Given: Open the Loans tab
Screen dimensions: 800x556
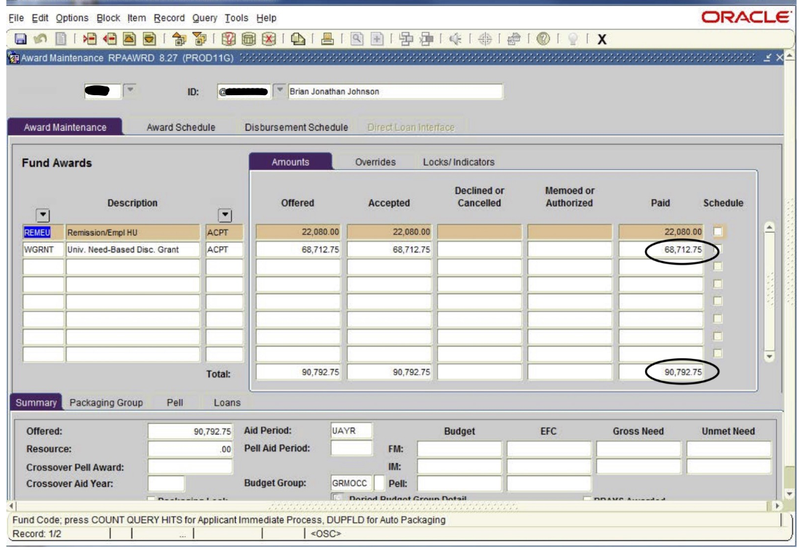Looking at the screenshot, I should pyautogui.click(x=227, y=402).
